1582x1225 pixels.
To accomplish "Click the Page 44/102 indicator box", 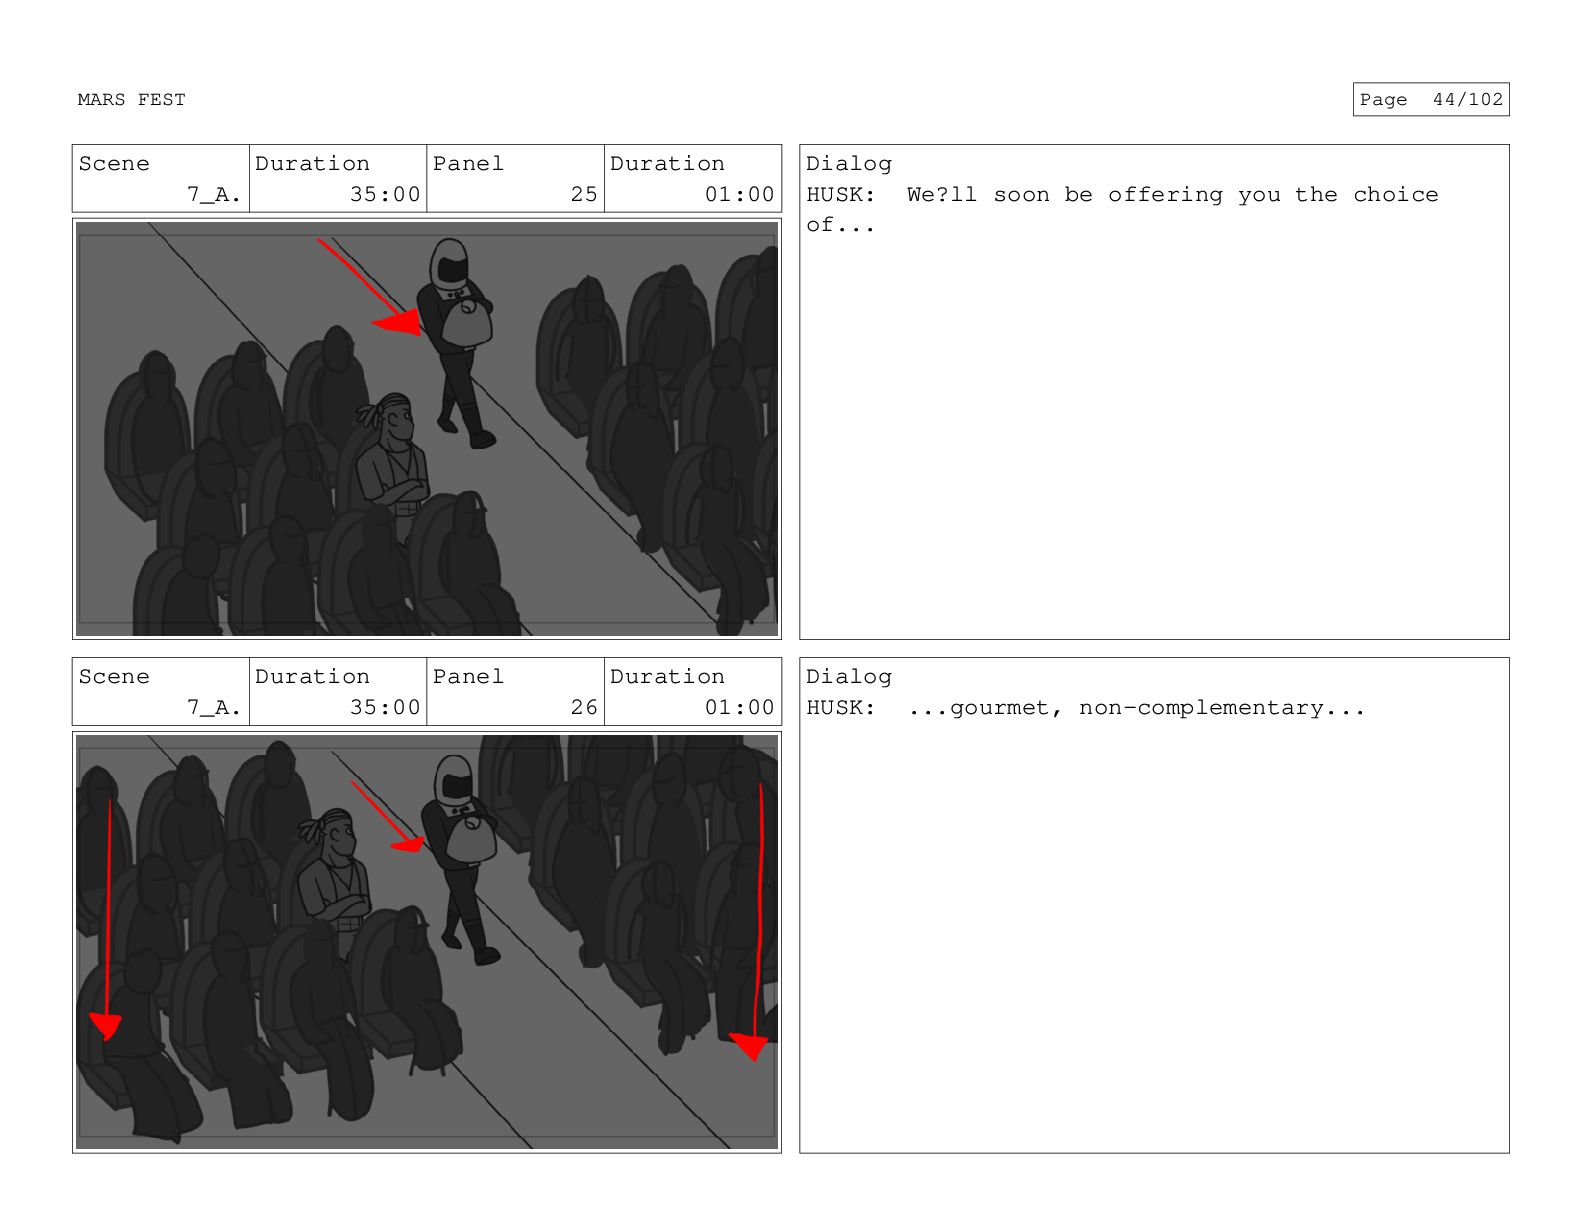I will (x=1430, y=100).
